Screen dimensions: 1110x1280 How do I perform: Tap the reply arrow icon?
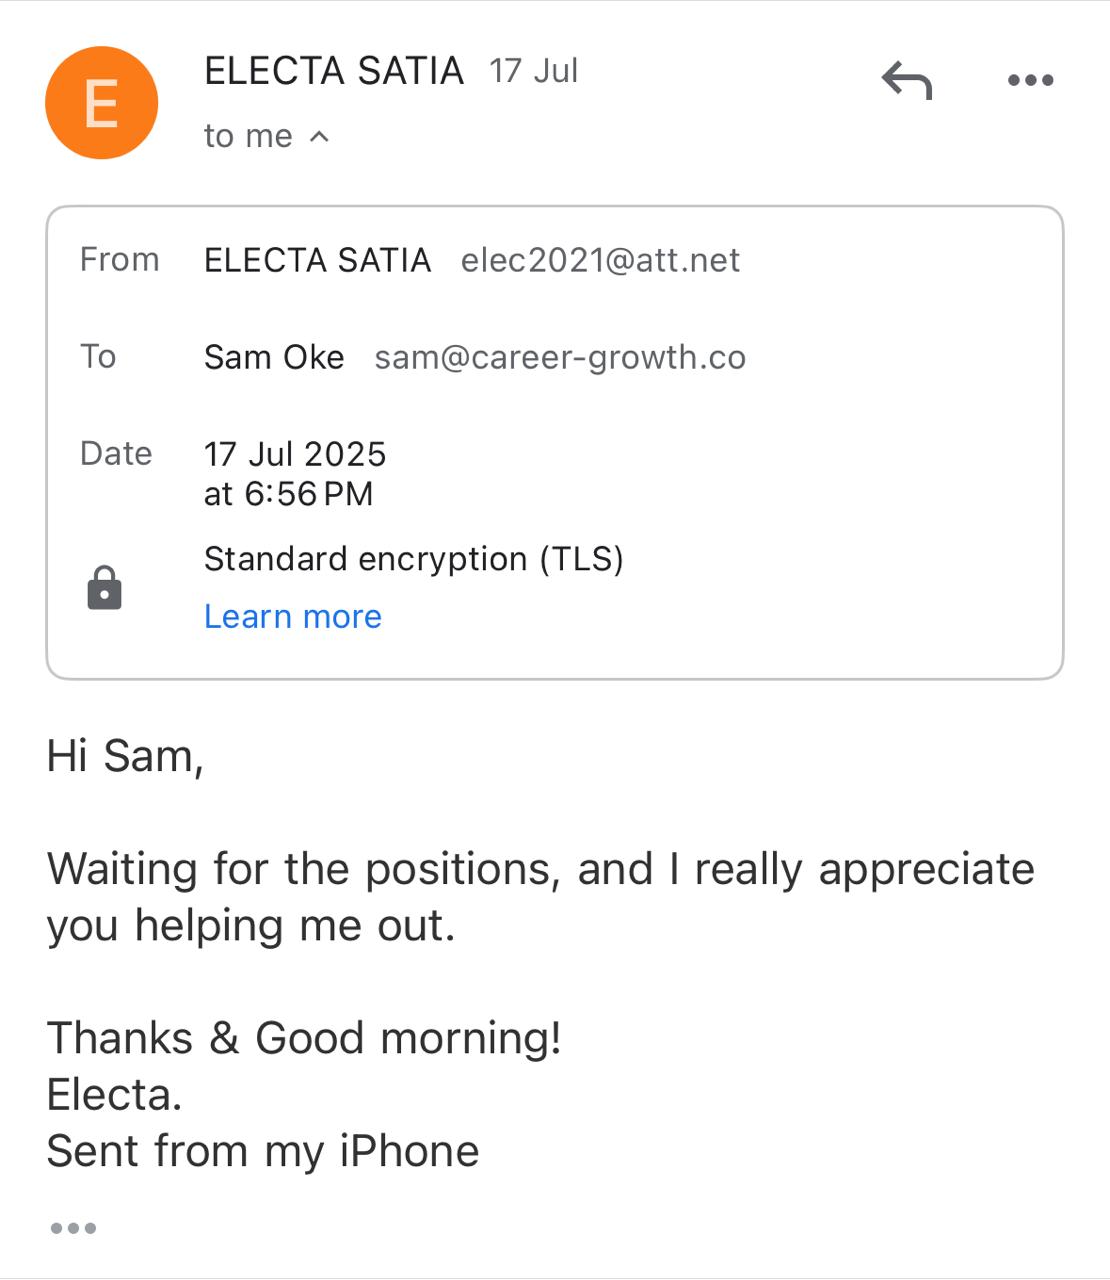906,80
